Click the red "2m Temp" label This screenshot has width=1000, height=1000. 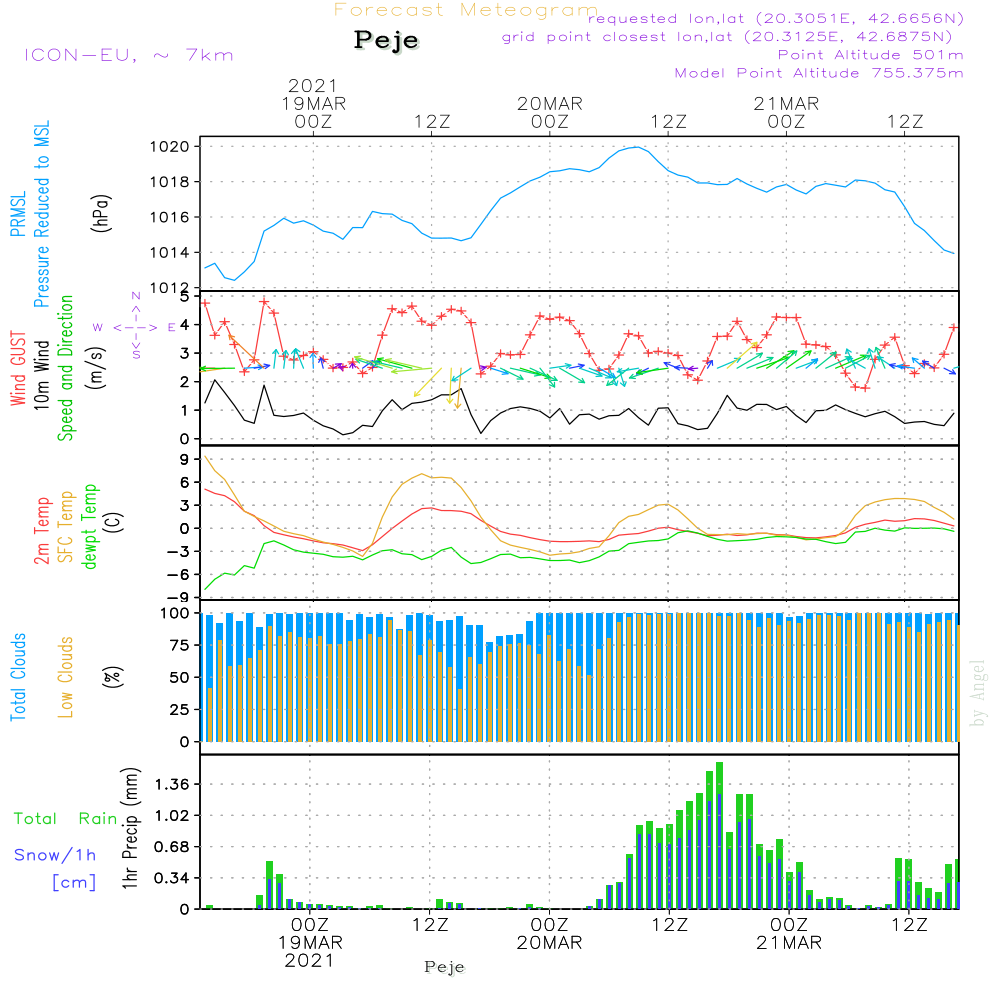(x=41, y=531)
